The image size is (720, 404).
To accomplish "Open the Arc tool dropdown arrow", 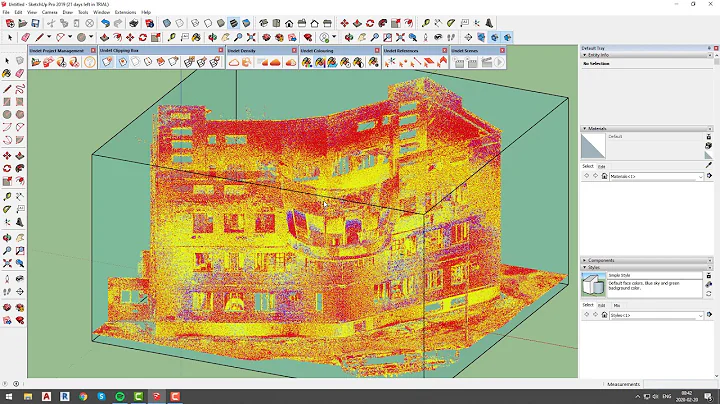I will 70,37.
